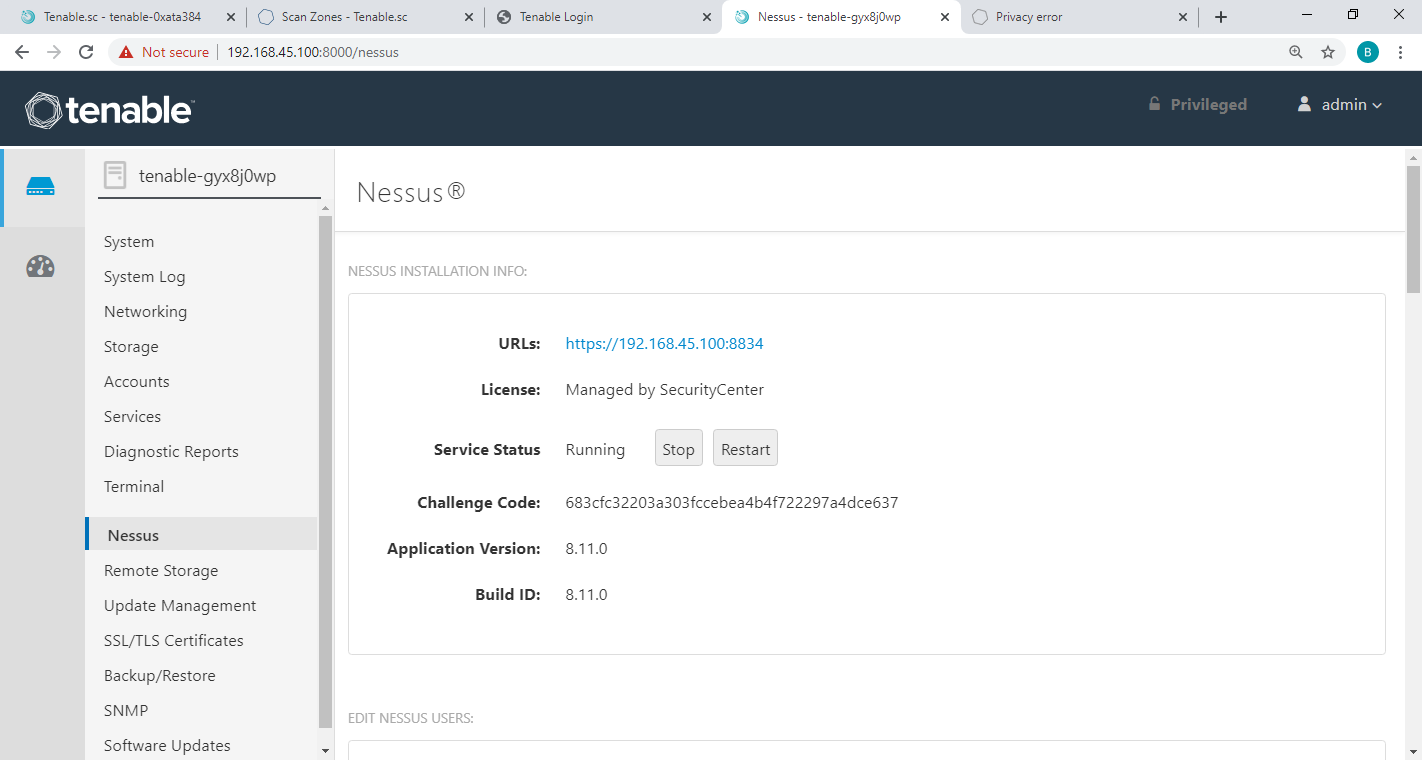The height and width of the screenshot is (760, 1422).
Task: Click sidebar scroll down arrow
Action: (325, 750)
